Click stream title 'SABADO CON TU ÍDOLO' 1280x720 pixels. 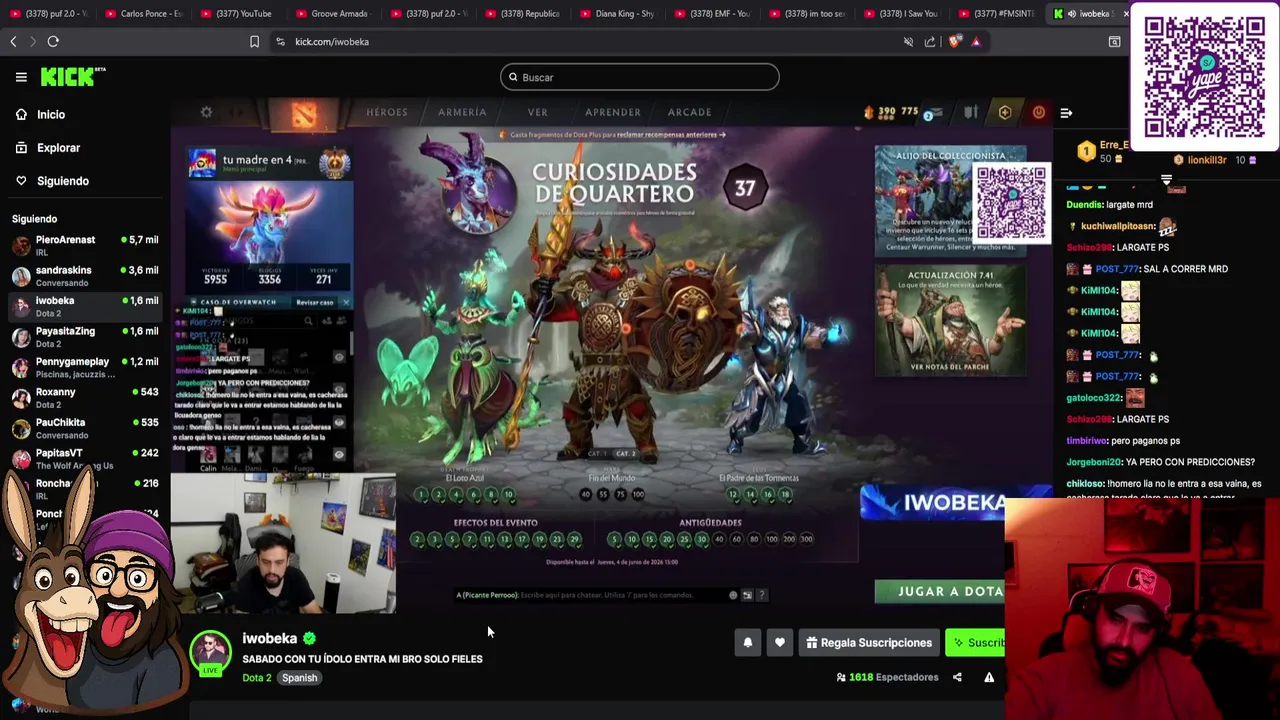pyautogui.click(x=362, y=659)
